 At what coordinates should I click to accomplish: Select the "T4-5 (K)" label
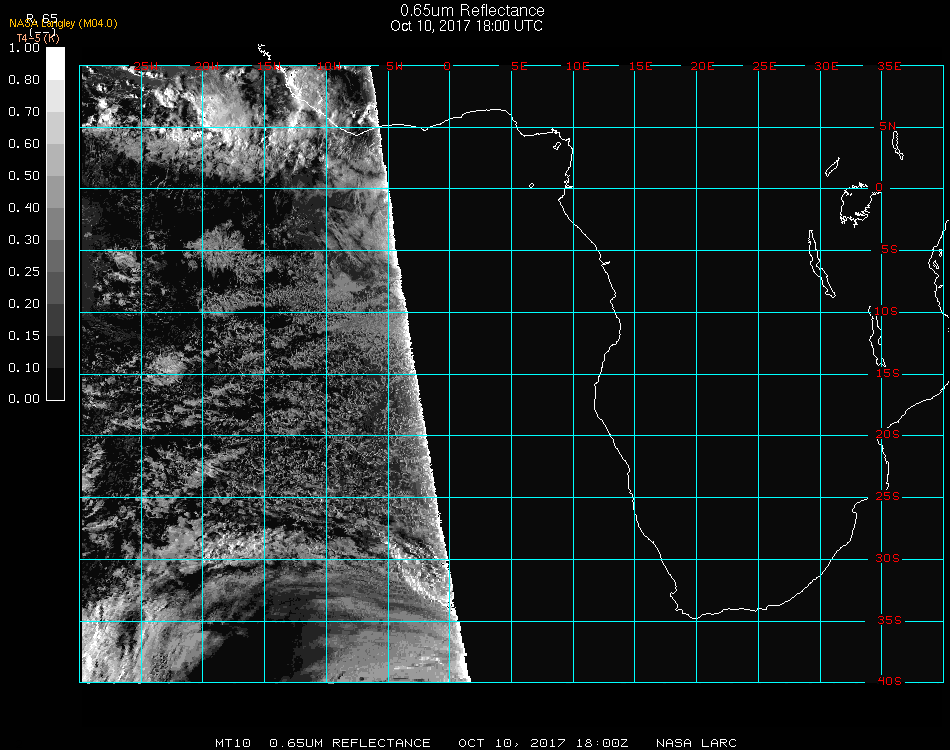38,38
